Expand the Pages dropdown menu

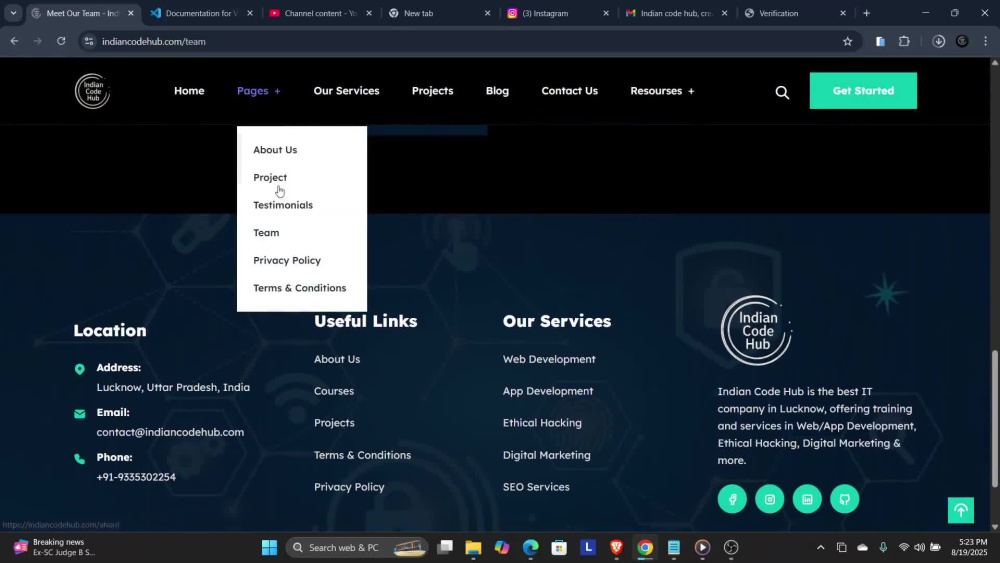coord(258,91)
